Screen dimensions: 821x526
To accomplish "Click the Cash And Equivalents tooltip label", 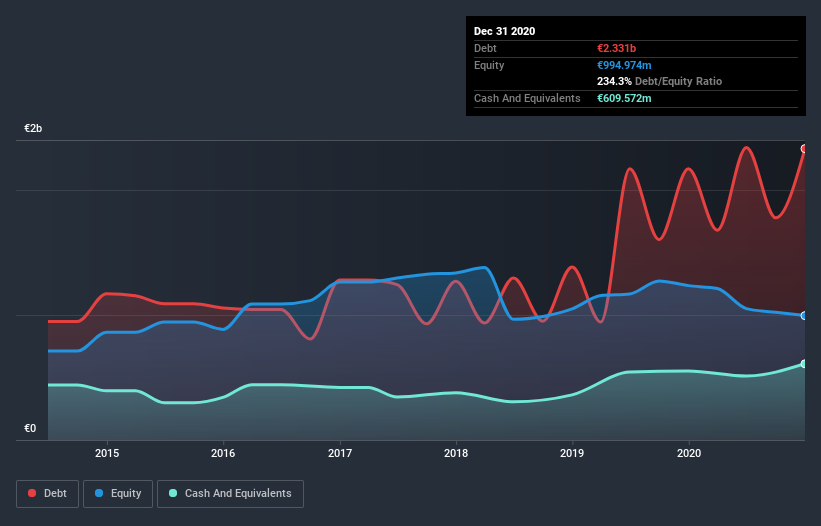I will click(527, 98).
